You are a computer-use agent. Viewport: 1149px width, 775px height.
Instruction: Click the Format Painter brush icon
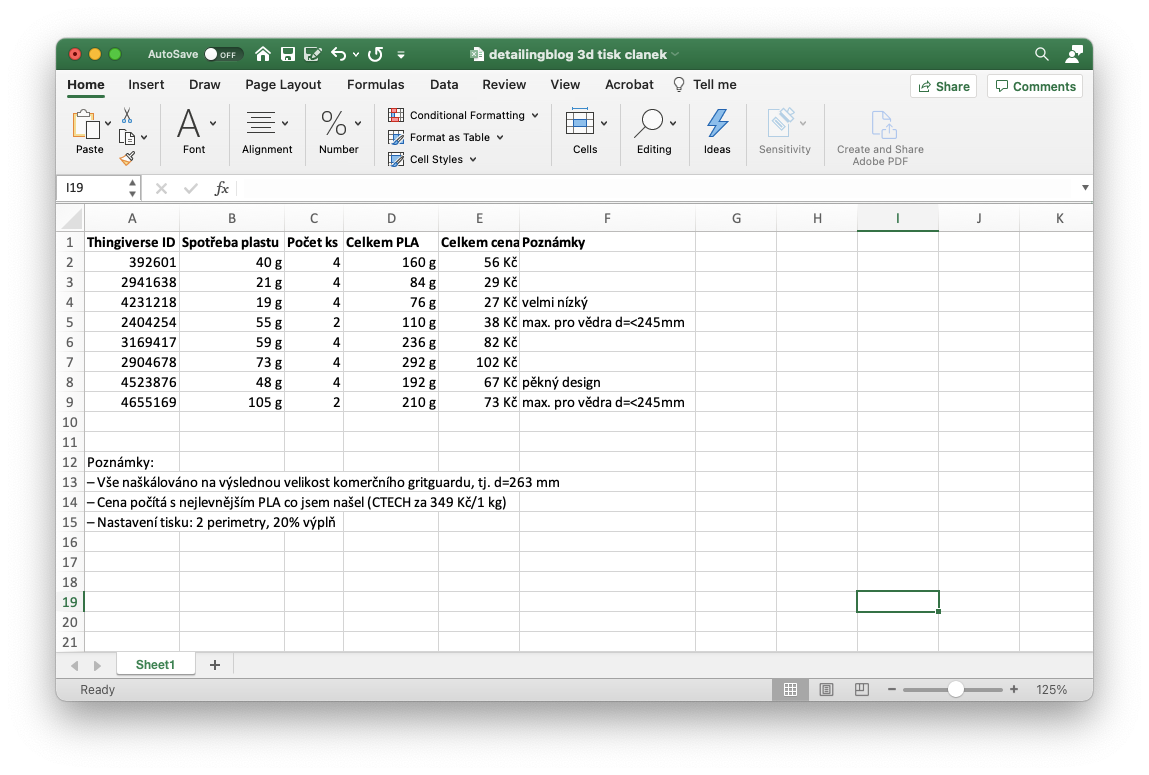click(x=127, y=158)
